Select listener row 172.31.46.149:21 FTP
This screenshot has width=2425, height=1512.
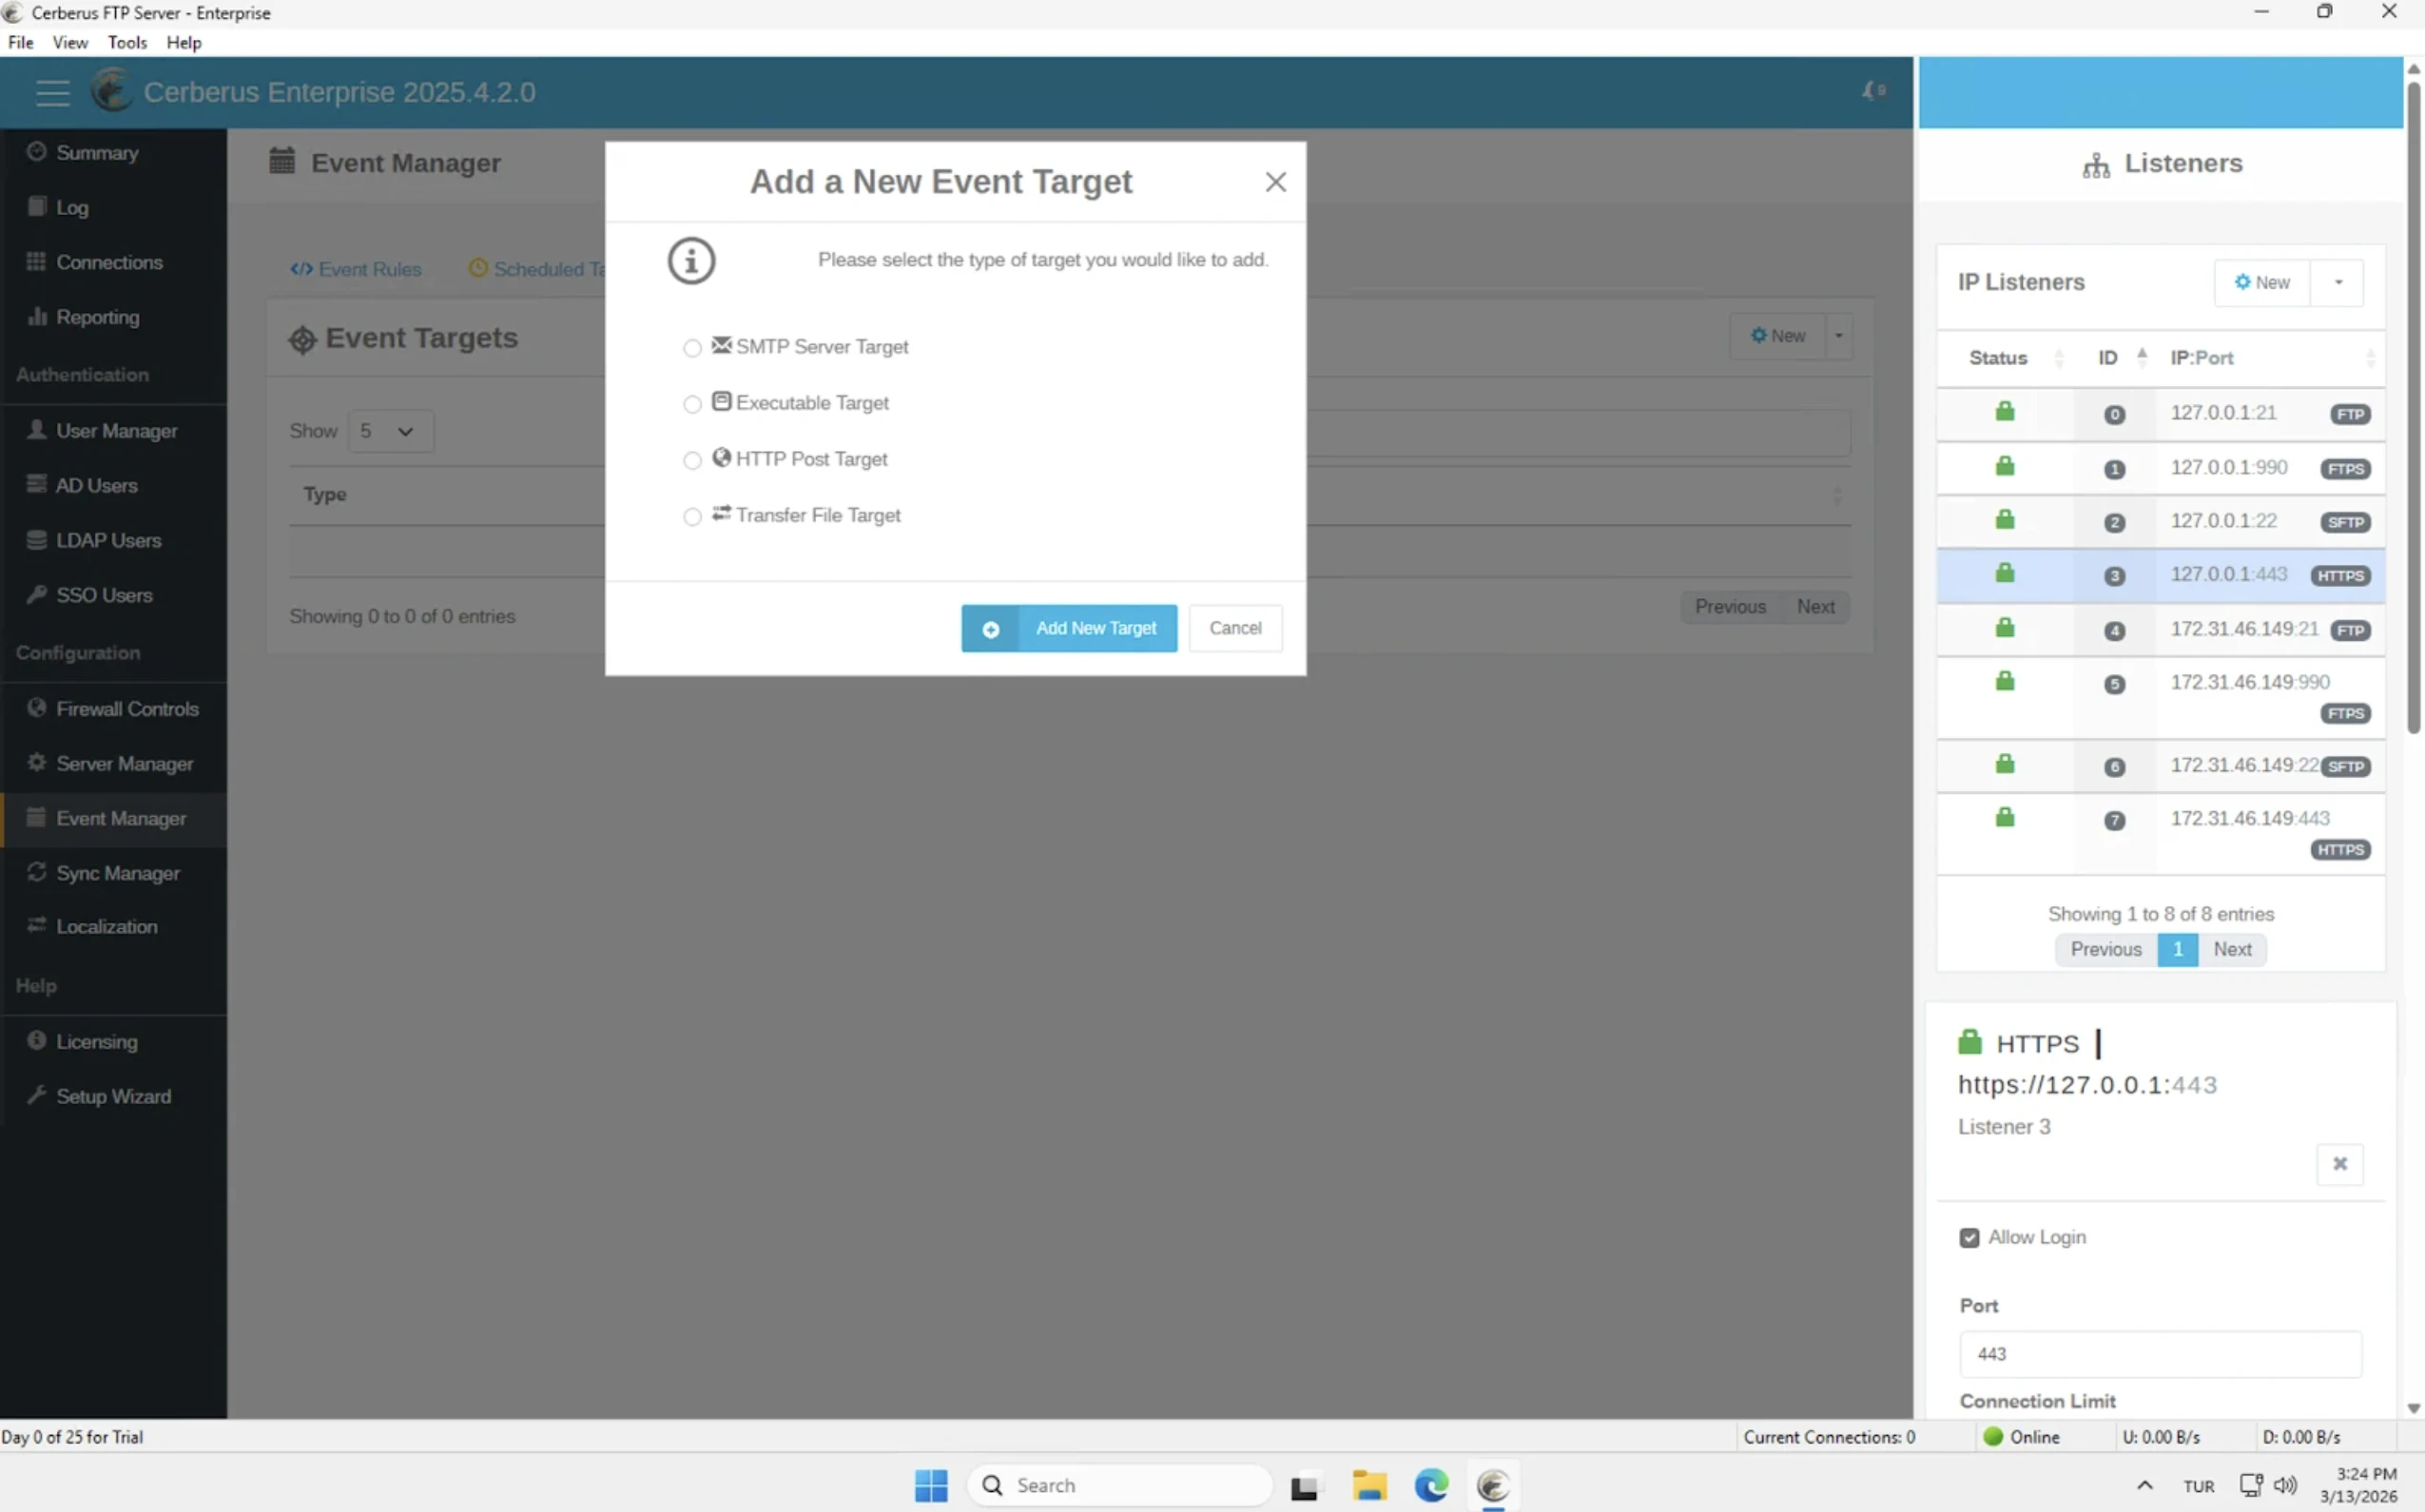click(x=2160, y=631)
